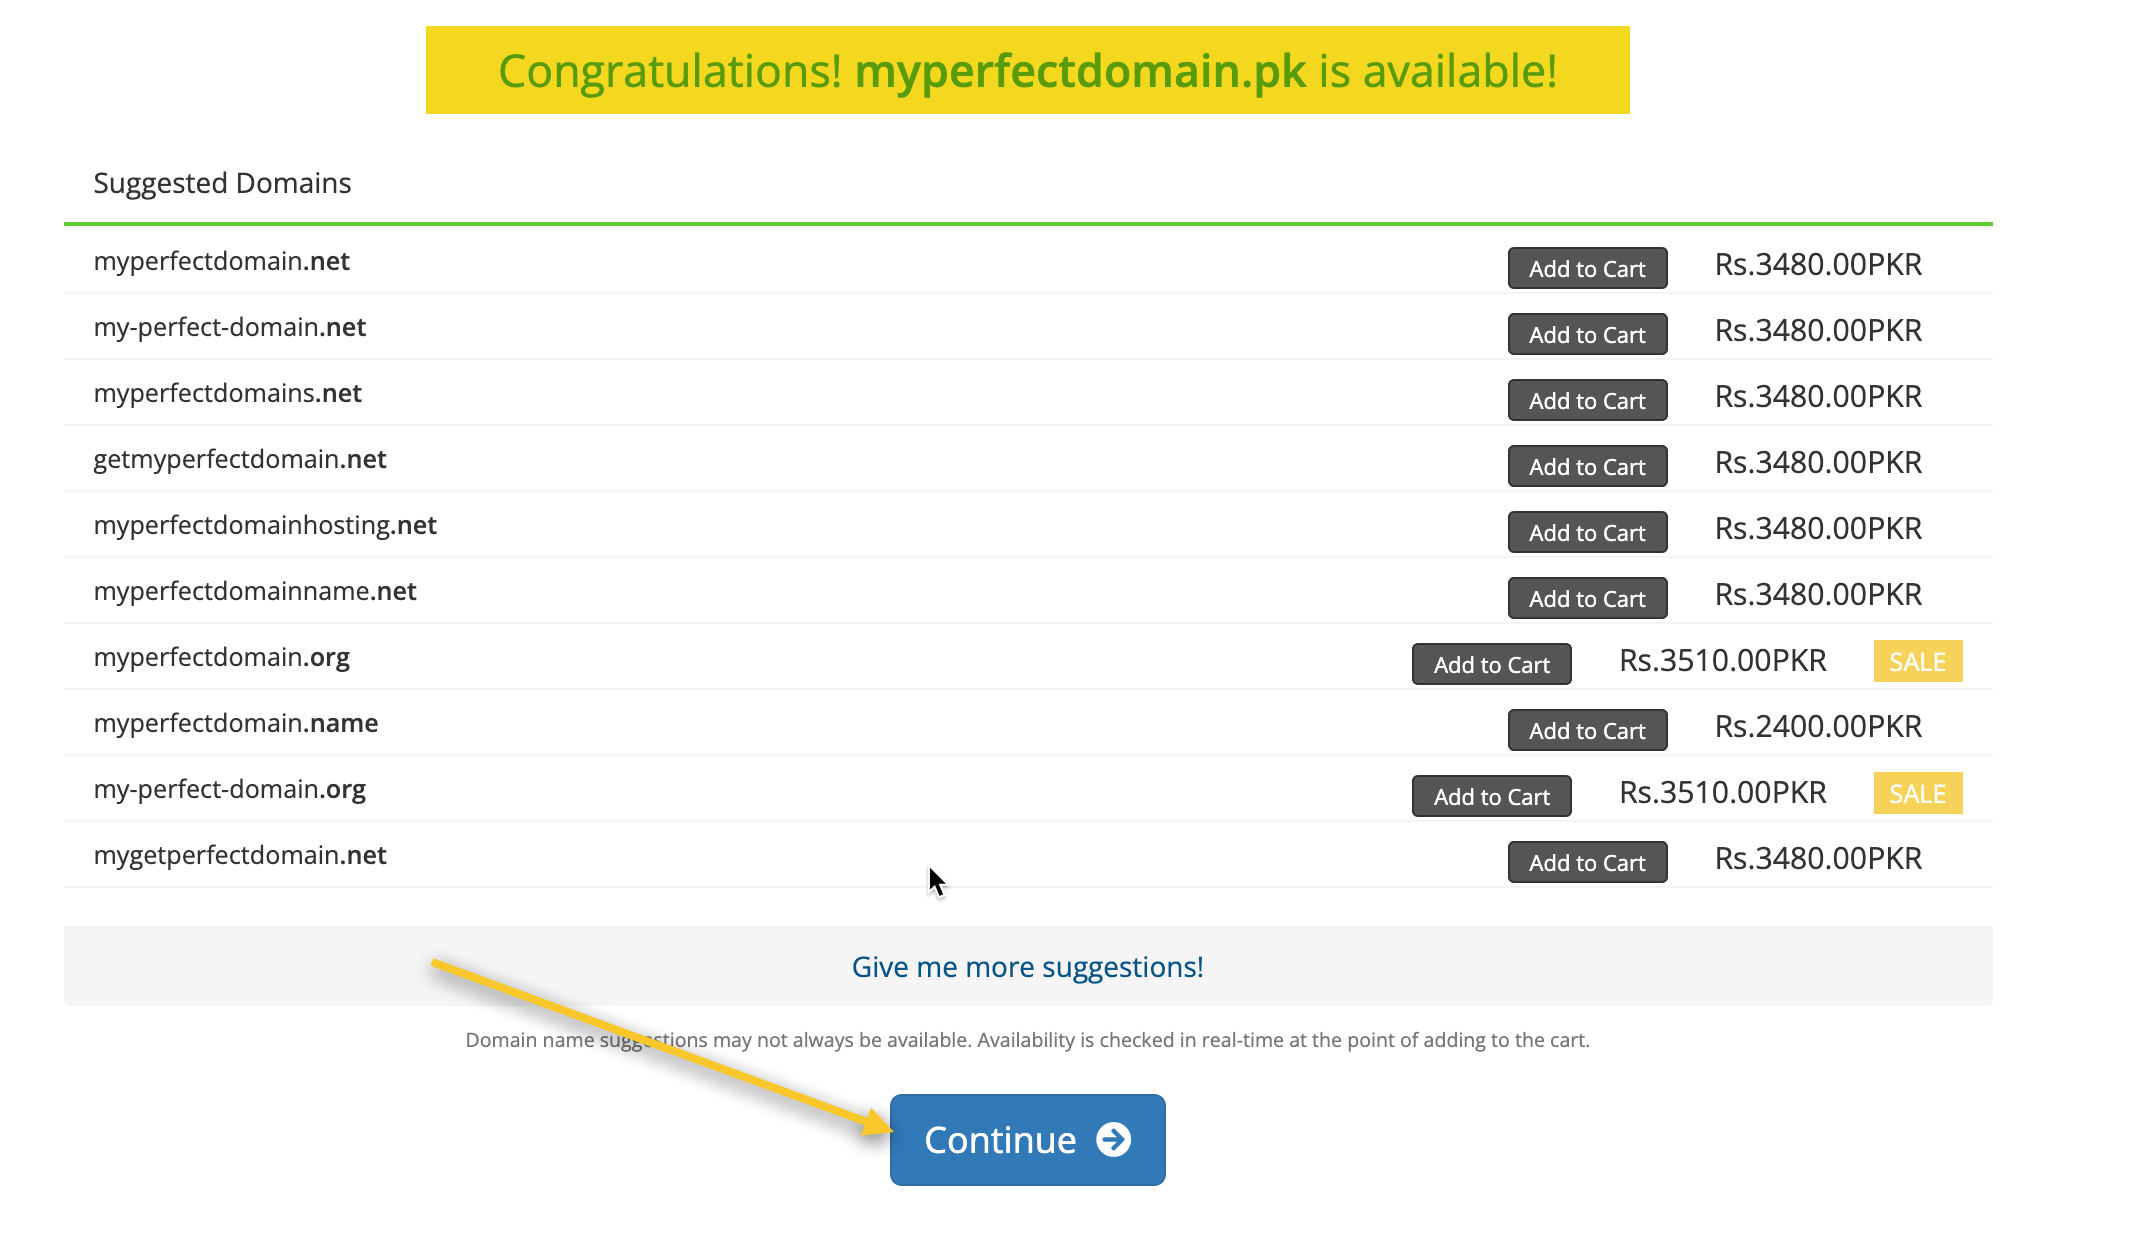Click the congratulations banner at the top
The image size is (2144, 1250).
coord(1027,70)
